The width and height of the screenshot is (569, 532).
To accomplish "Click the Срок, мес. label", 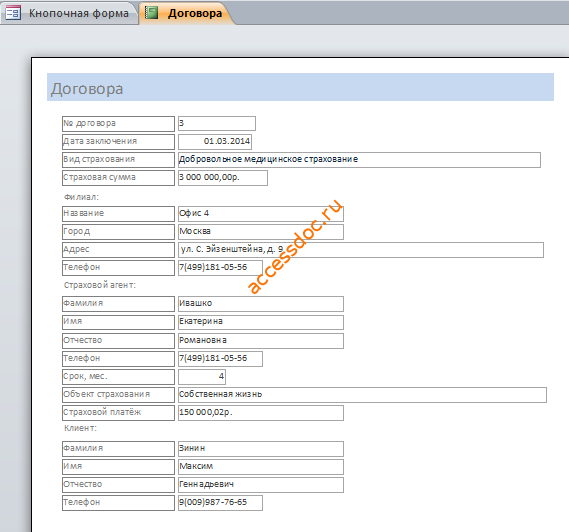I will click(x=118, y=377).
